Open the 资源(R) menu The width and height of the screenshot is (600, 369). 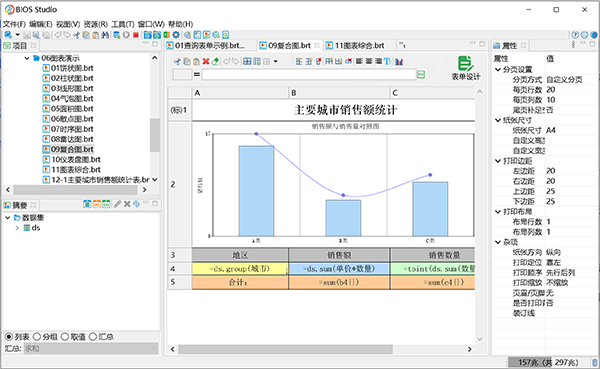point(96,24)
